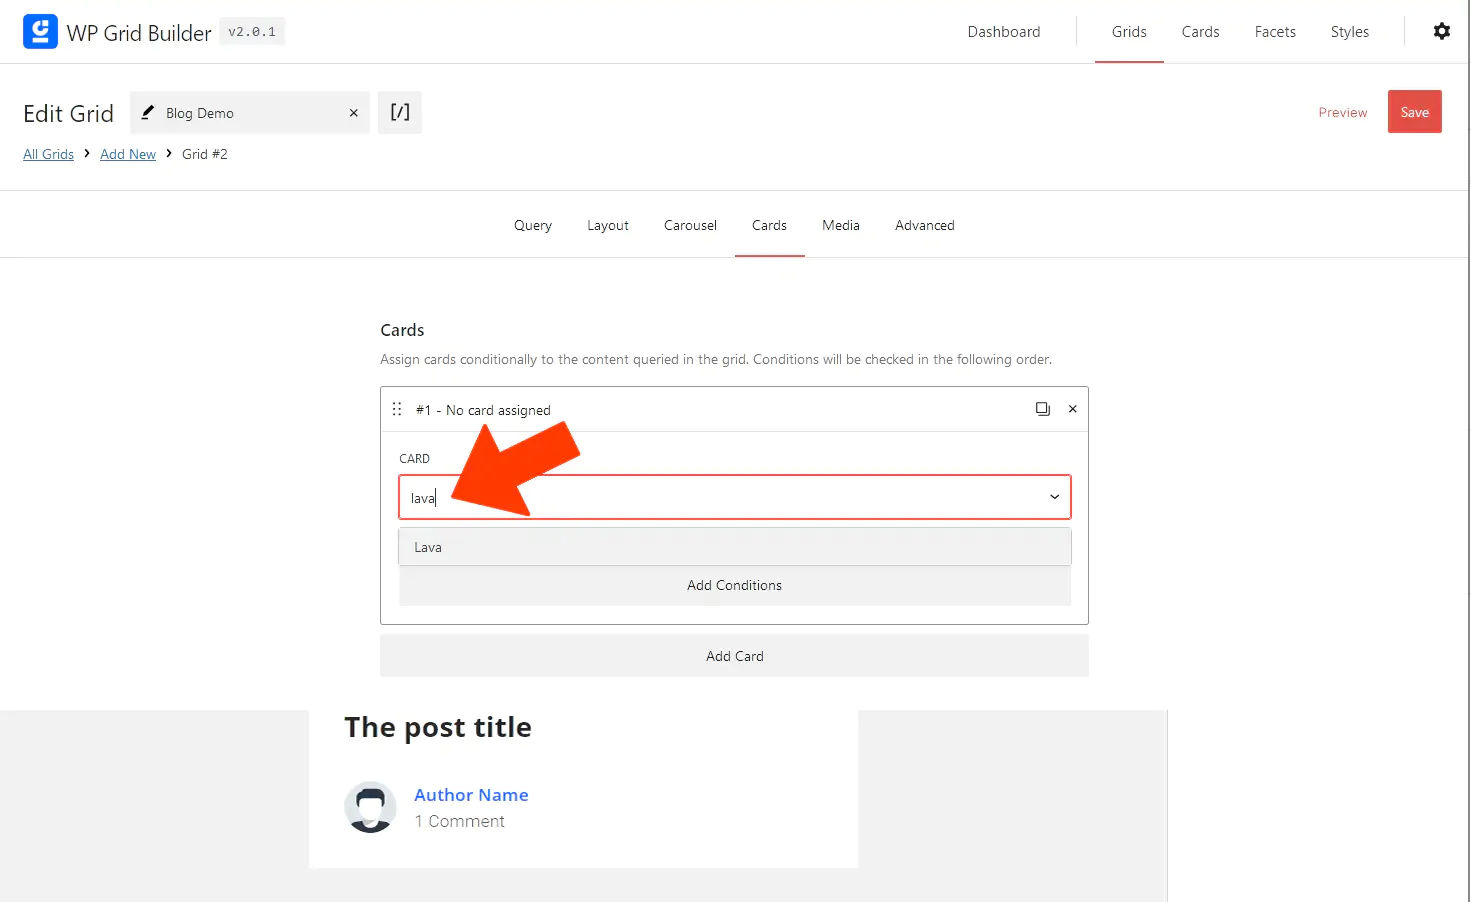Grab the drag handle on card #1

397,409
